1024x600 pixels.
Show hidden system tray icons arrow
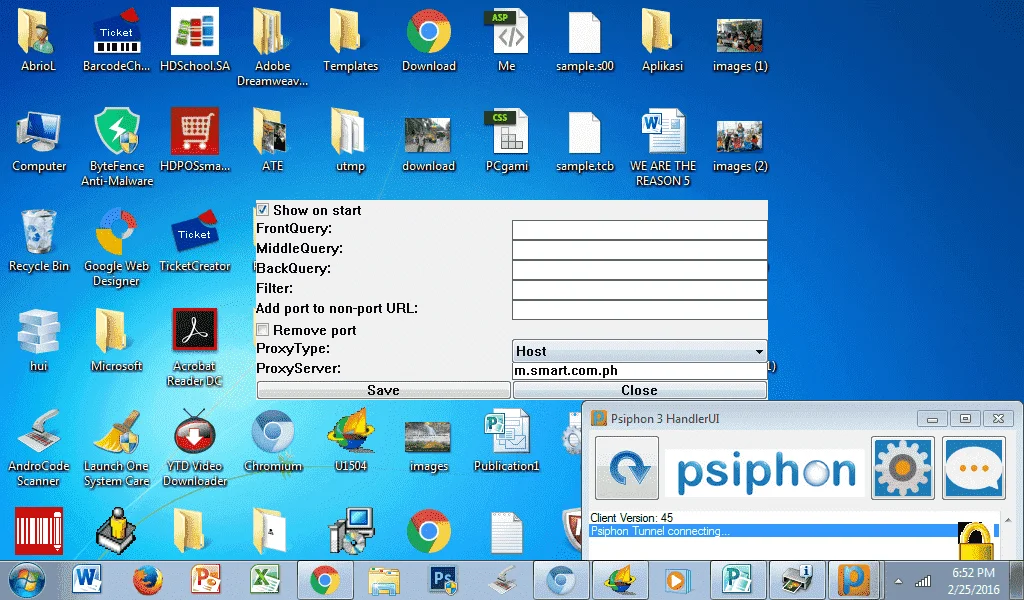899,581
